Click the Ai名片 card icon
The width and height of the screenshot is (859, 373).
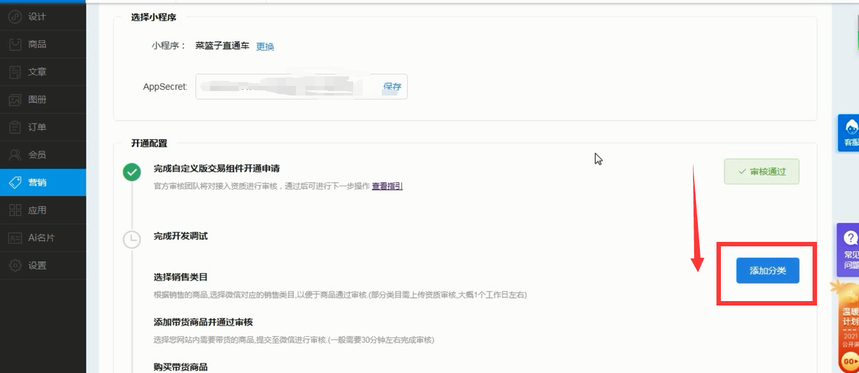pos(15,238)
